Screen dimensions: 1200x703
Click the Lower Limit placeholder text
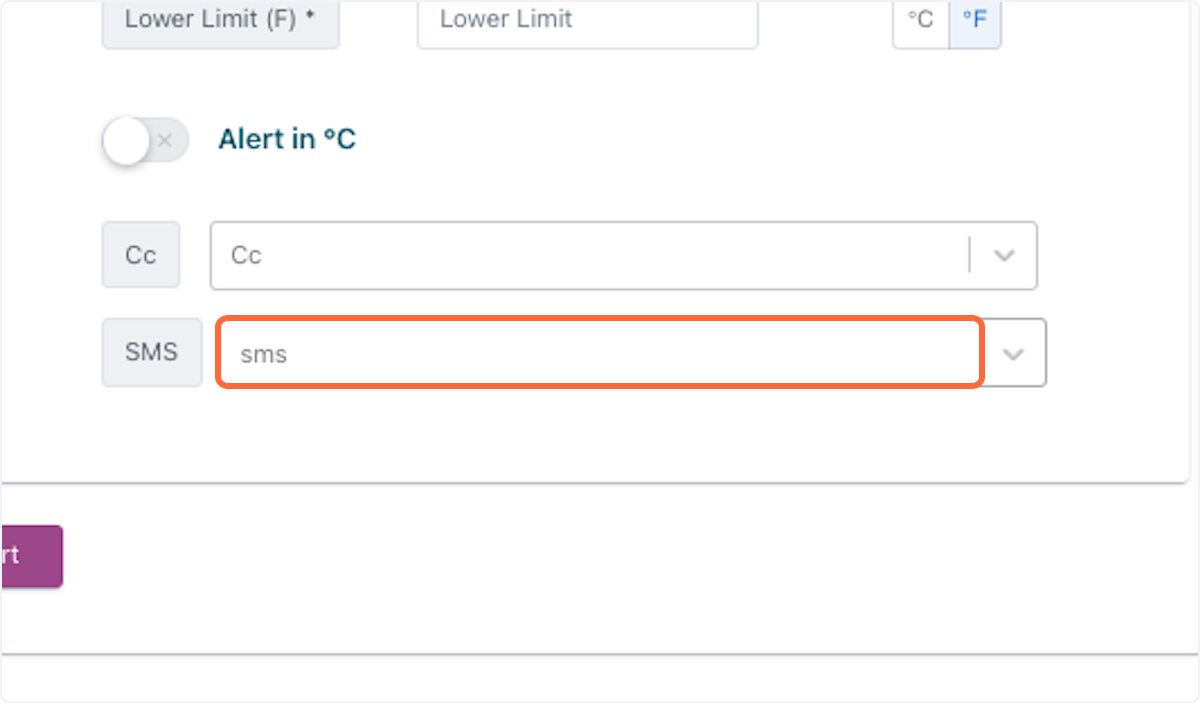tap(506, 19)
